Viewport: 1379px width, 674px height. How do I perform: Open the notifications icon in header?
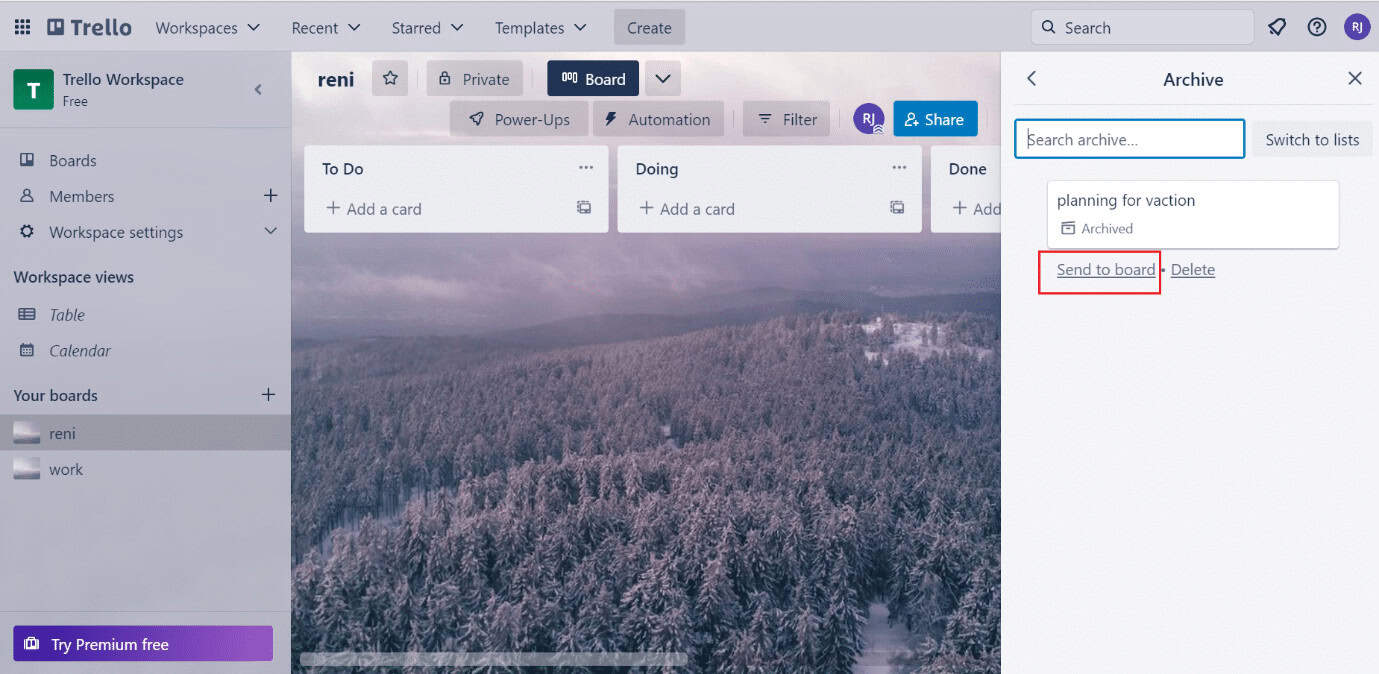(x=1277, y=27)
